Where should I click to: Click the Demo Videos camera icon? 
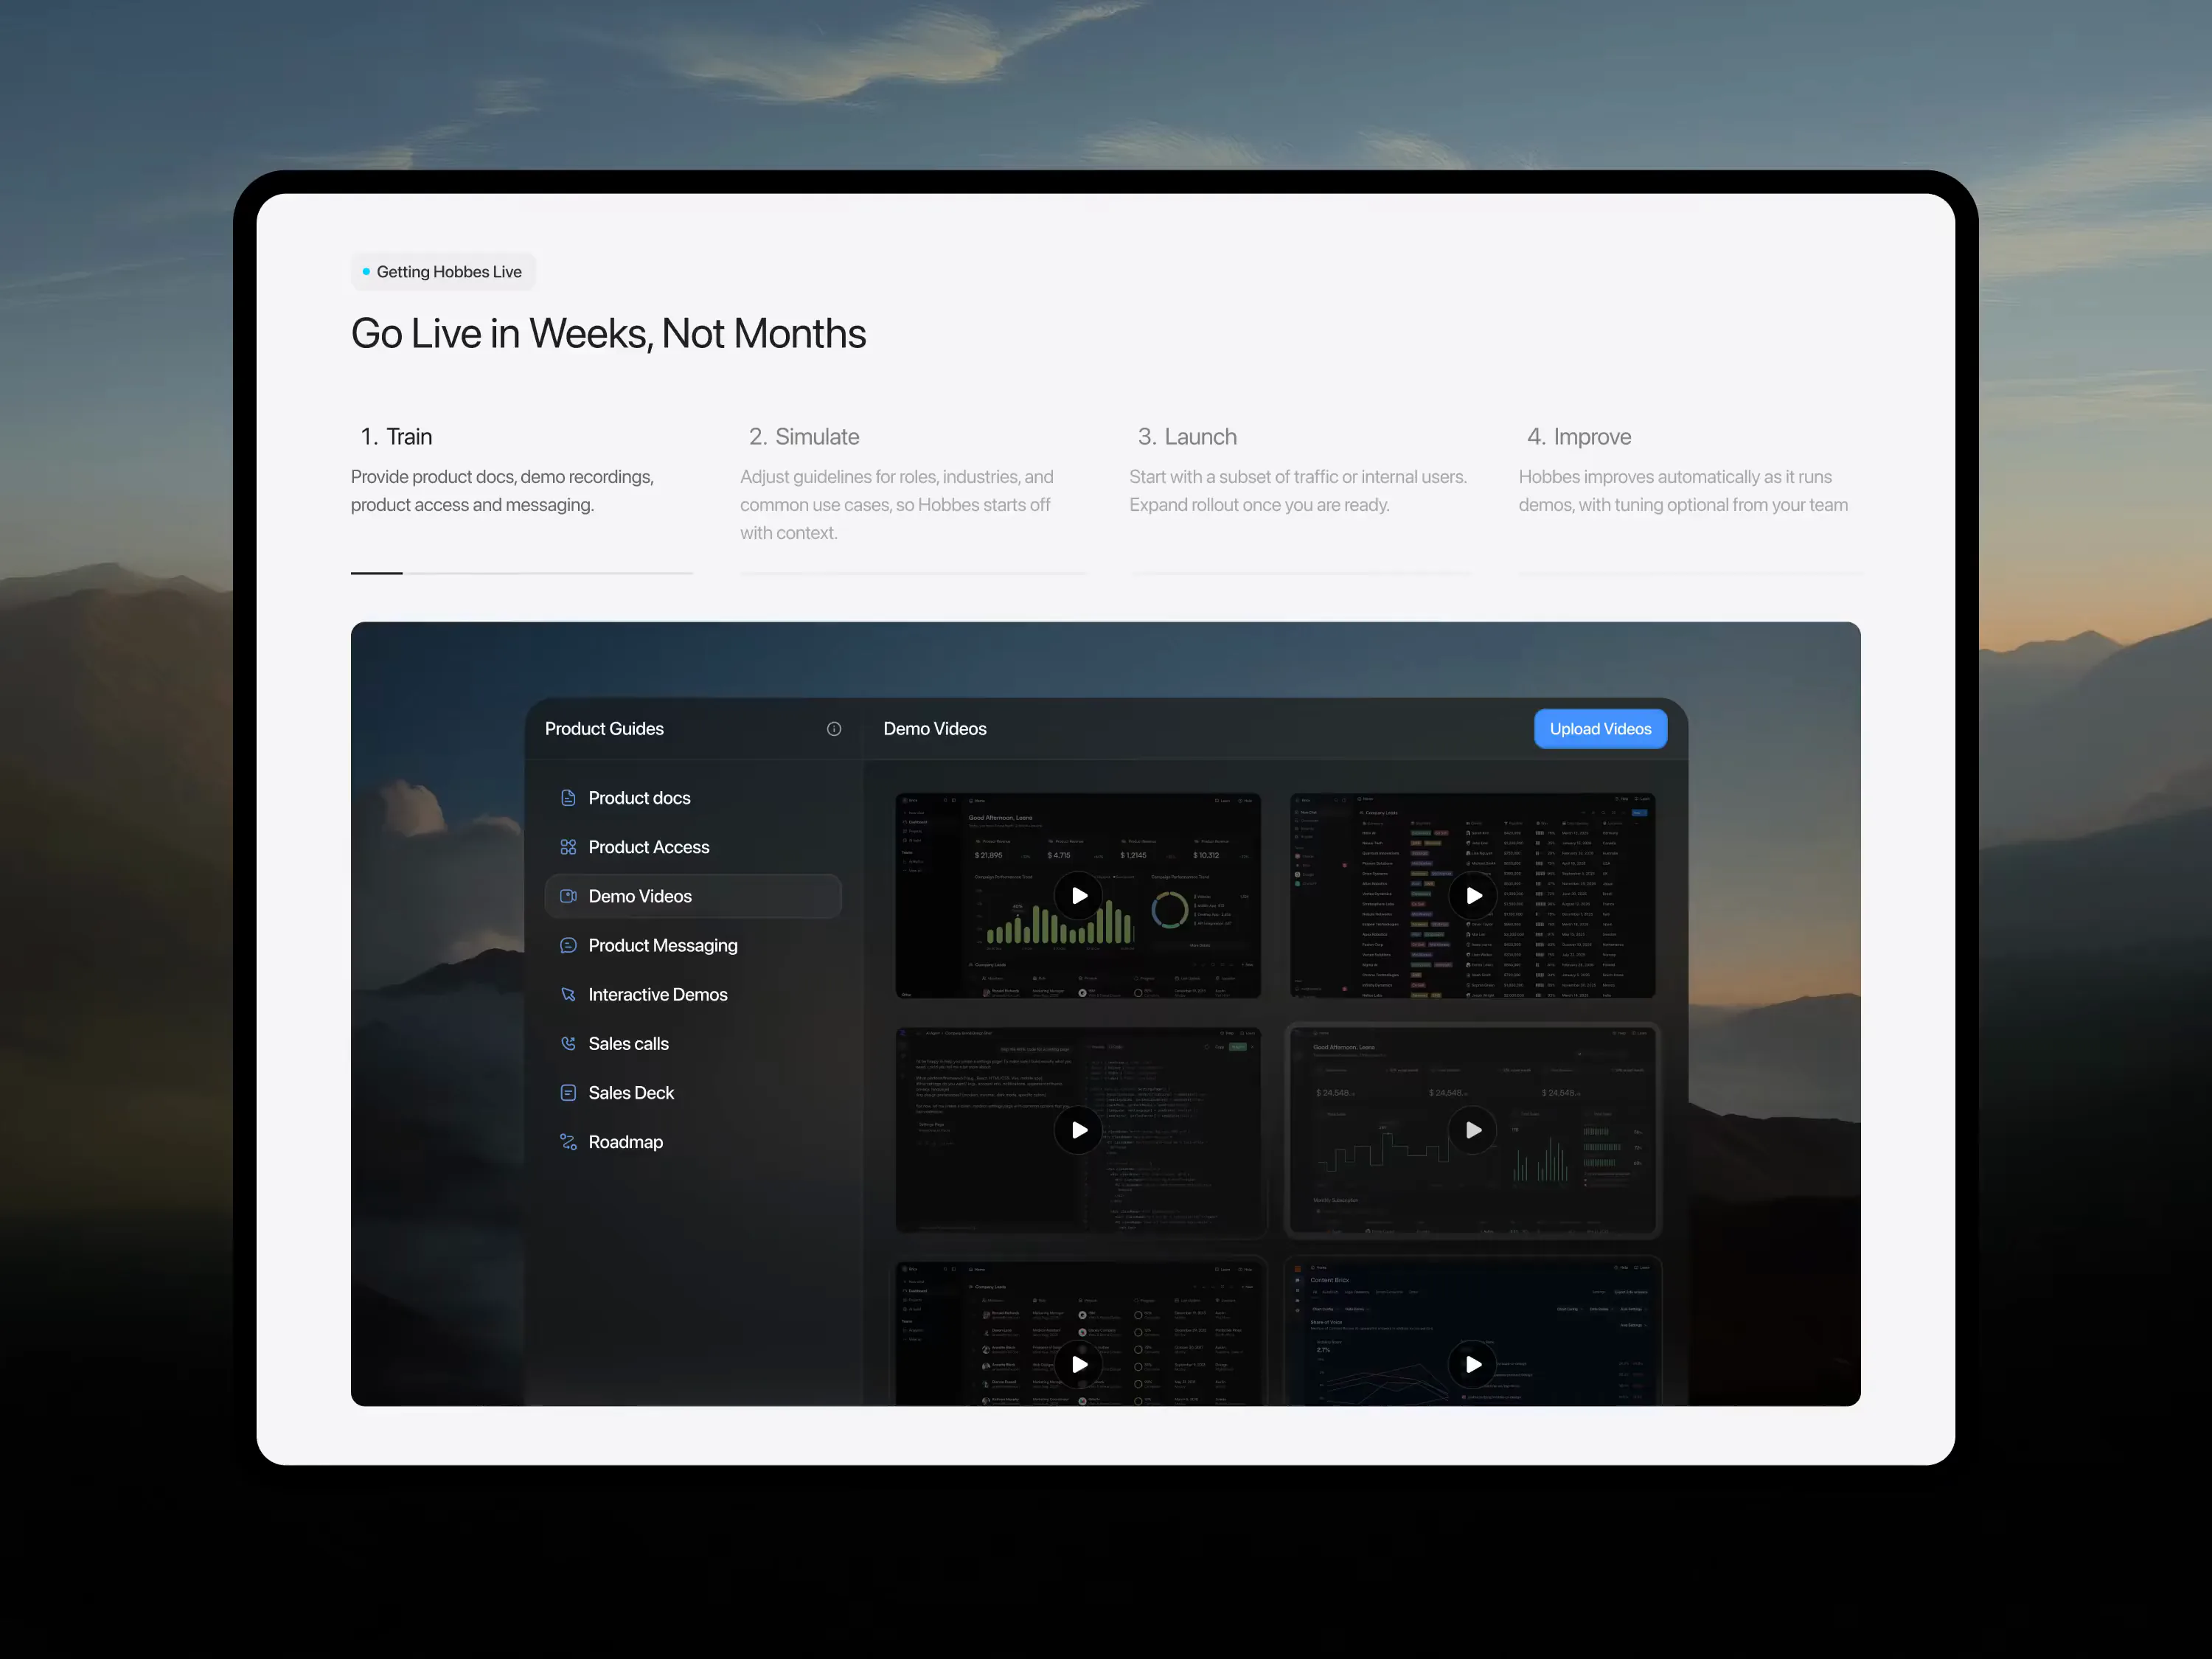[568, 896]
